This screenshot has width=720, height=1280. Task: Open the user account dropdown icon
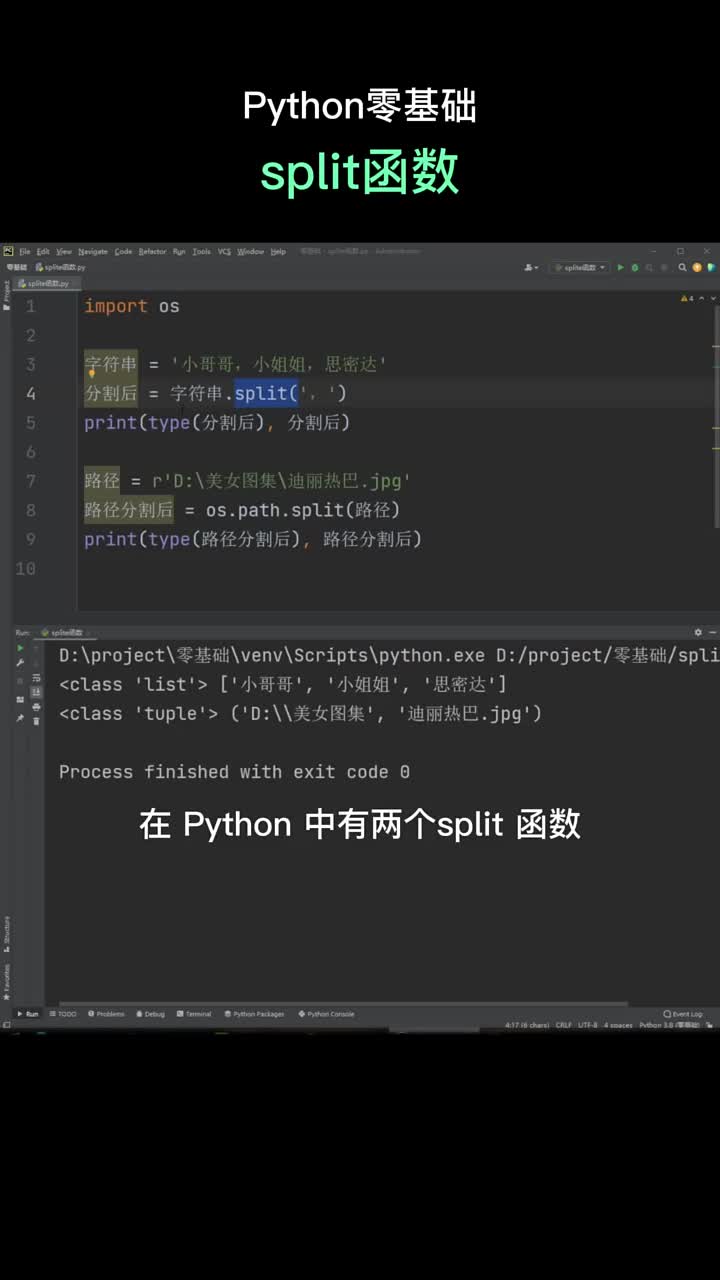click(x=532, y=268)
